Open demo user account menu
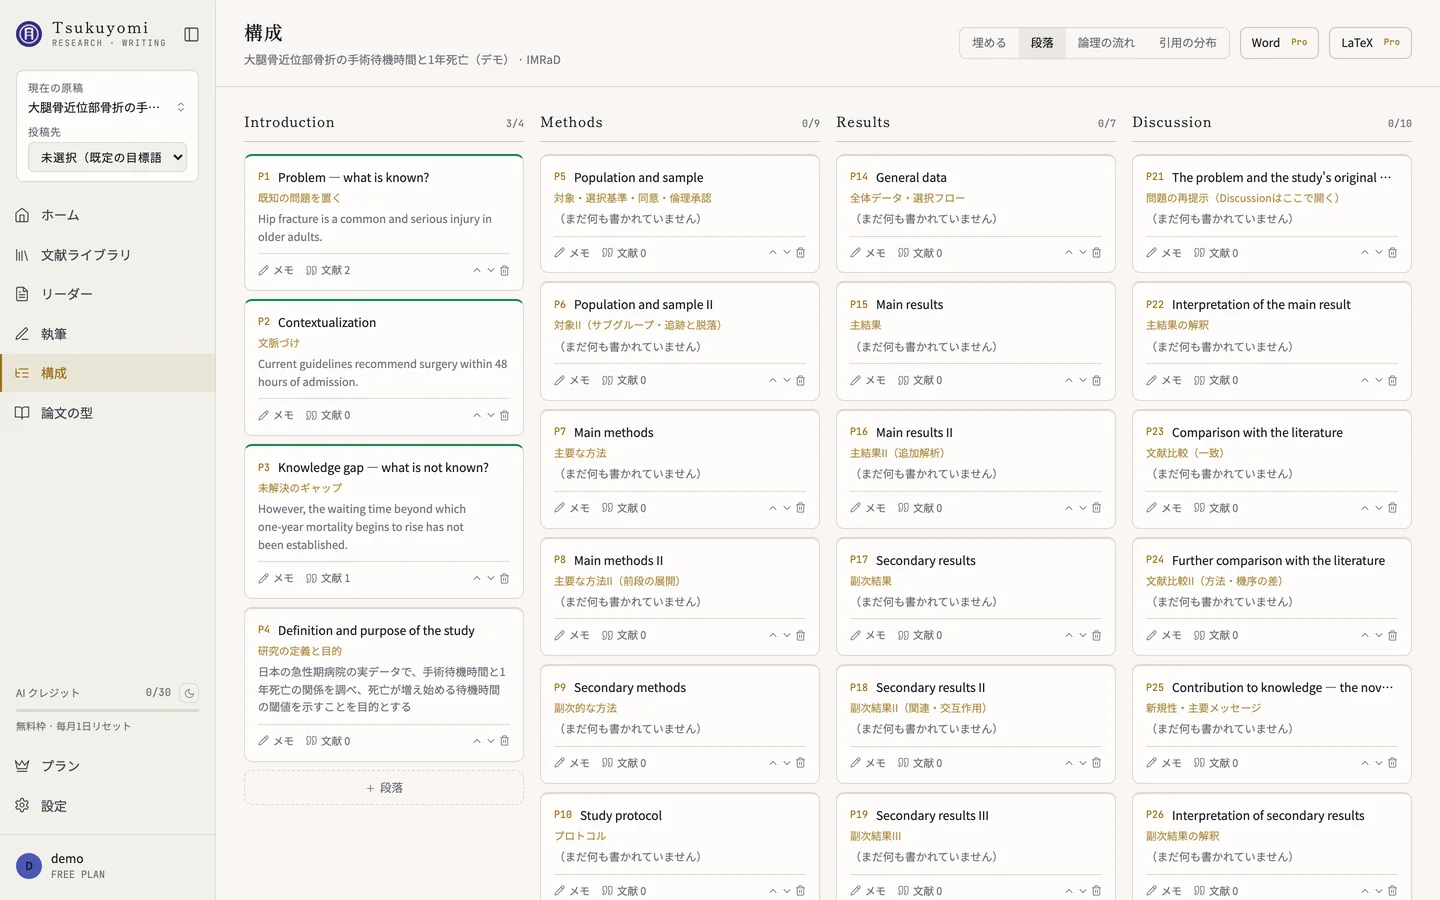The height and width of the screenshot is (900, 1440). tap(107, 866)
